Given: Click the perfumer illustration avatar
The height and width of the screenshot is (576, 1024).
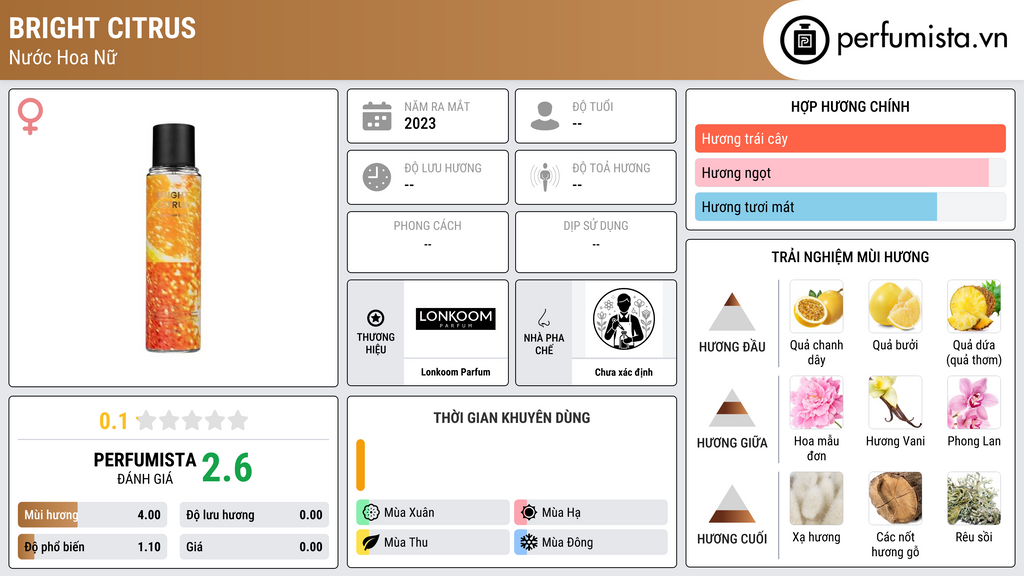Looking at the screenshot, I should pyautogui.click(x=624, y=319).
